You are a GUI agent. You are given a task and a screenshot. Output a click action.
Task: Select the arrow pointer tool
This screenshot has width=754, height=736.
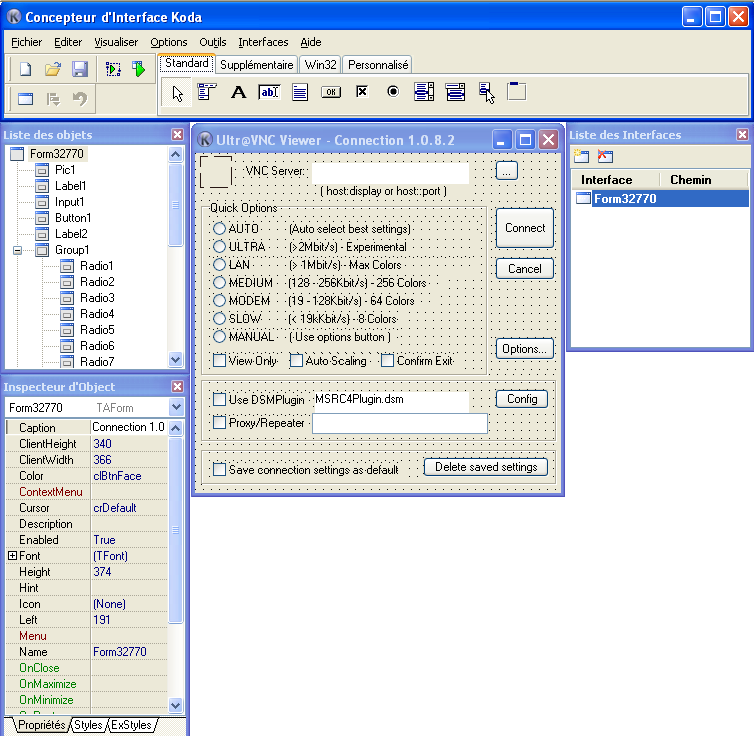click(177, 92)
